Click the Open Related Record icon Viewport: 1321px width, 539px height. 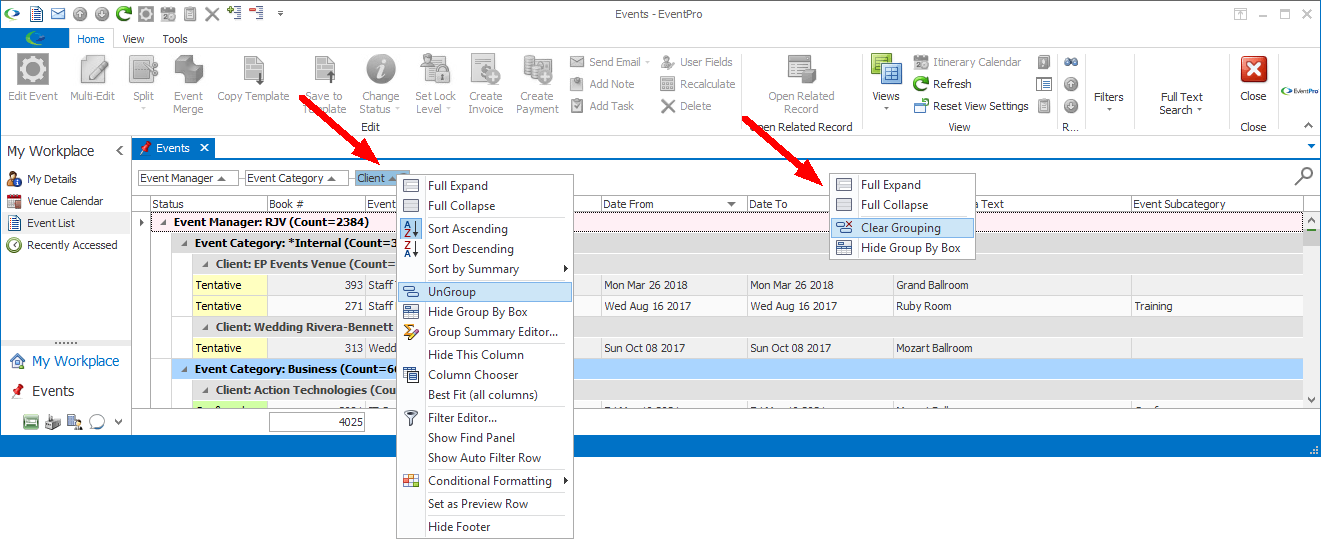(x=801, y=71)
